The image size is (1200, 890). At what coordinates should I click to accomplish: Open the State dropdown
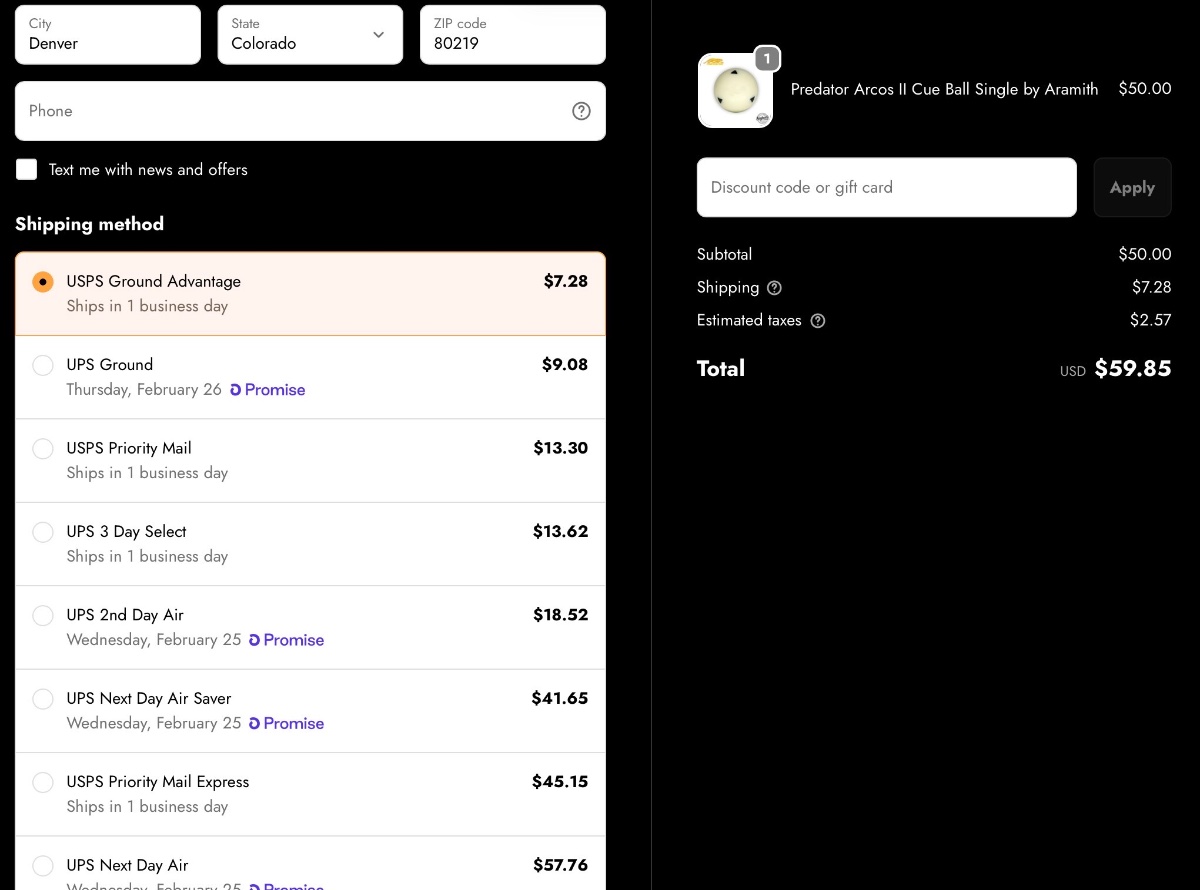[310, 35]
